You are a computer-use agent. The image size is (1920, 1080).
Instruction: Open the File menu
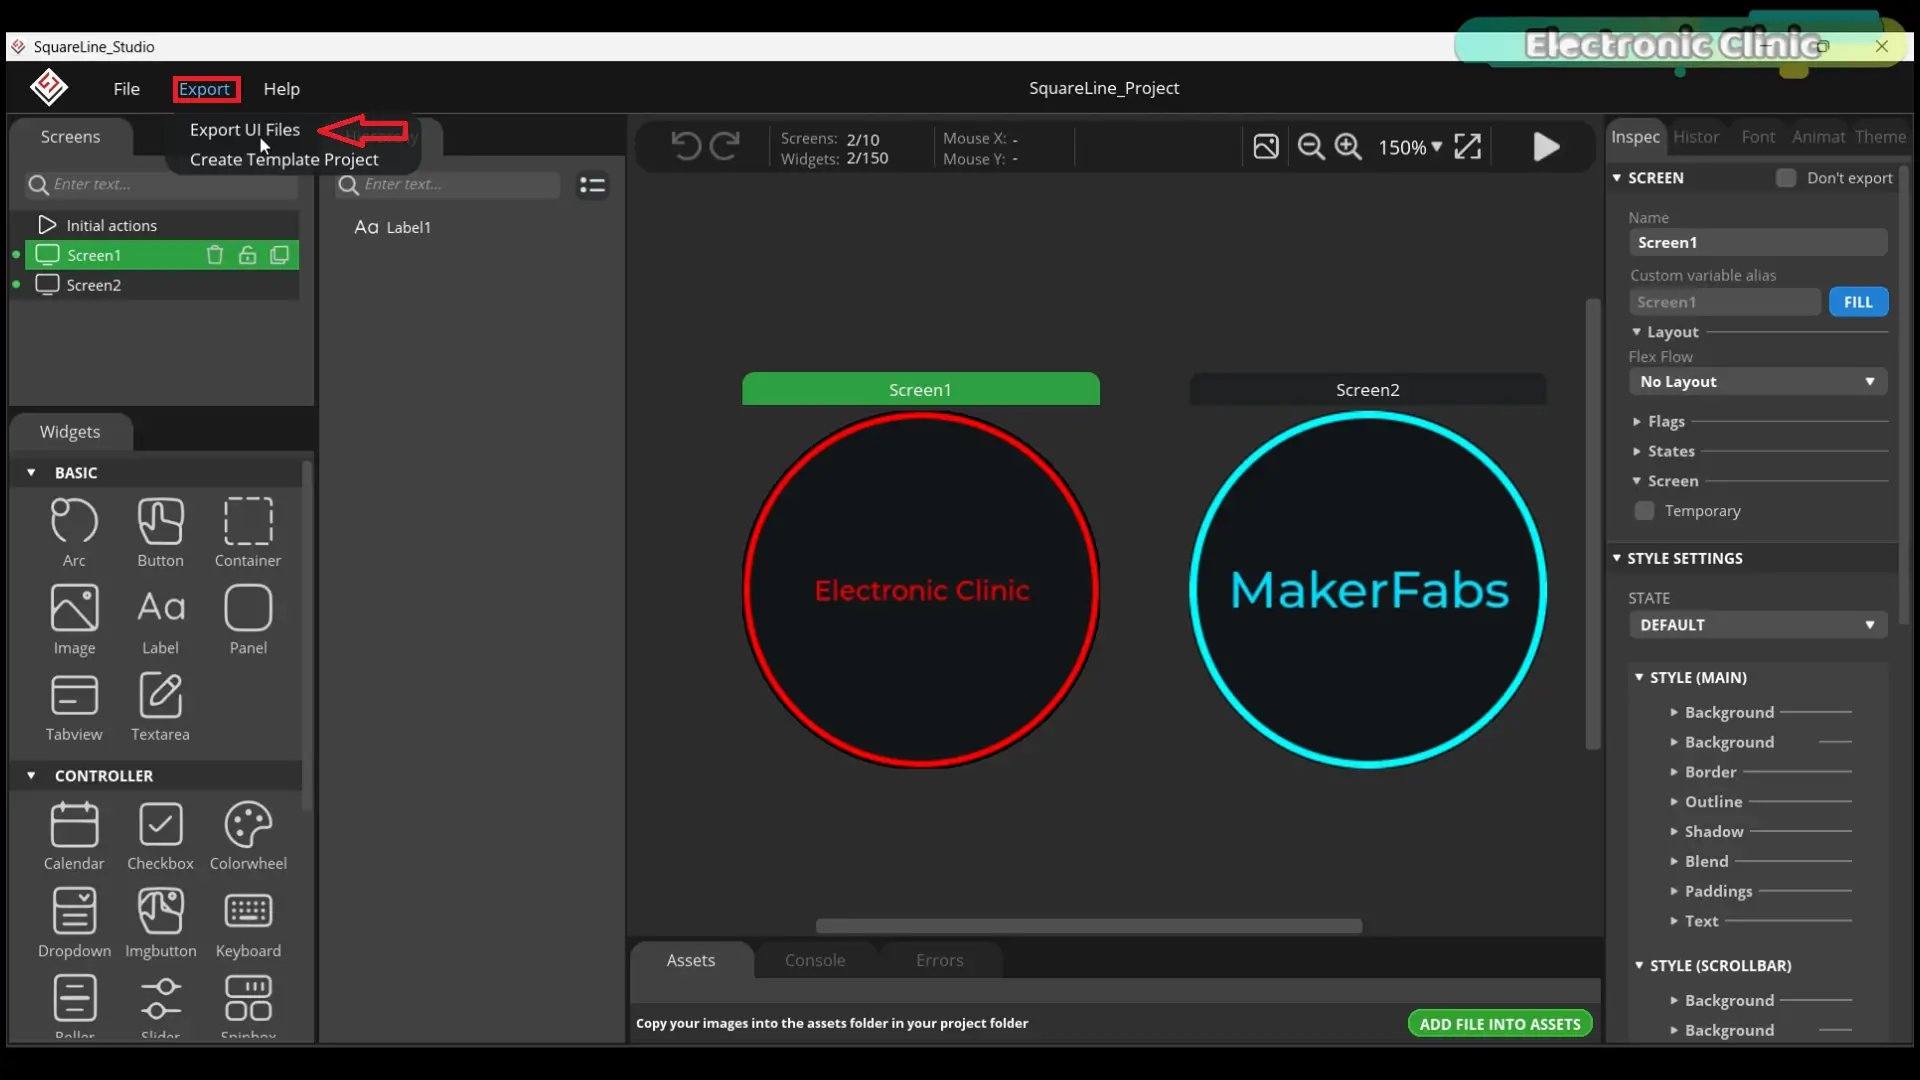[126, 88]
